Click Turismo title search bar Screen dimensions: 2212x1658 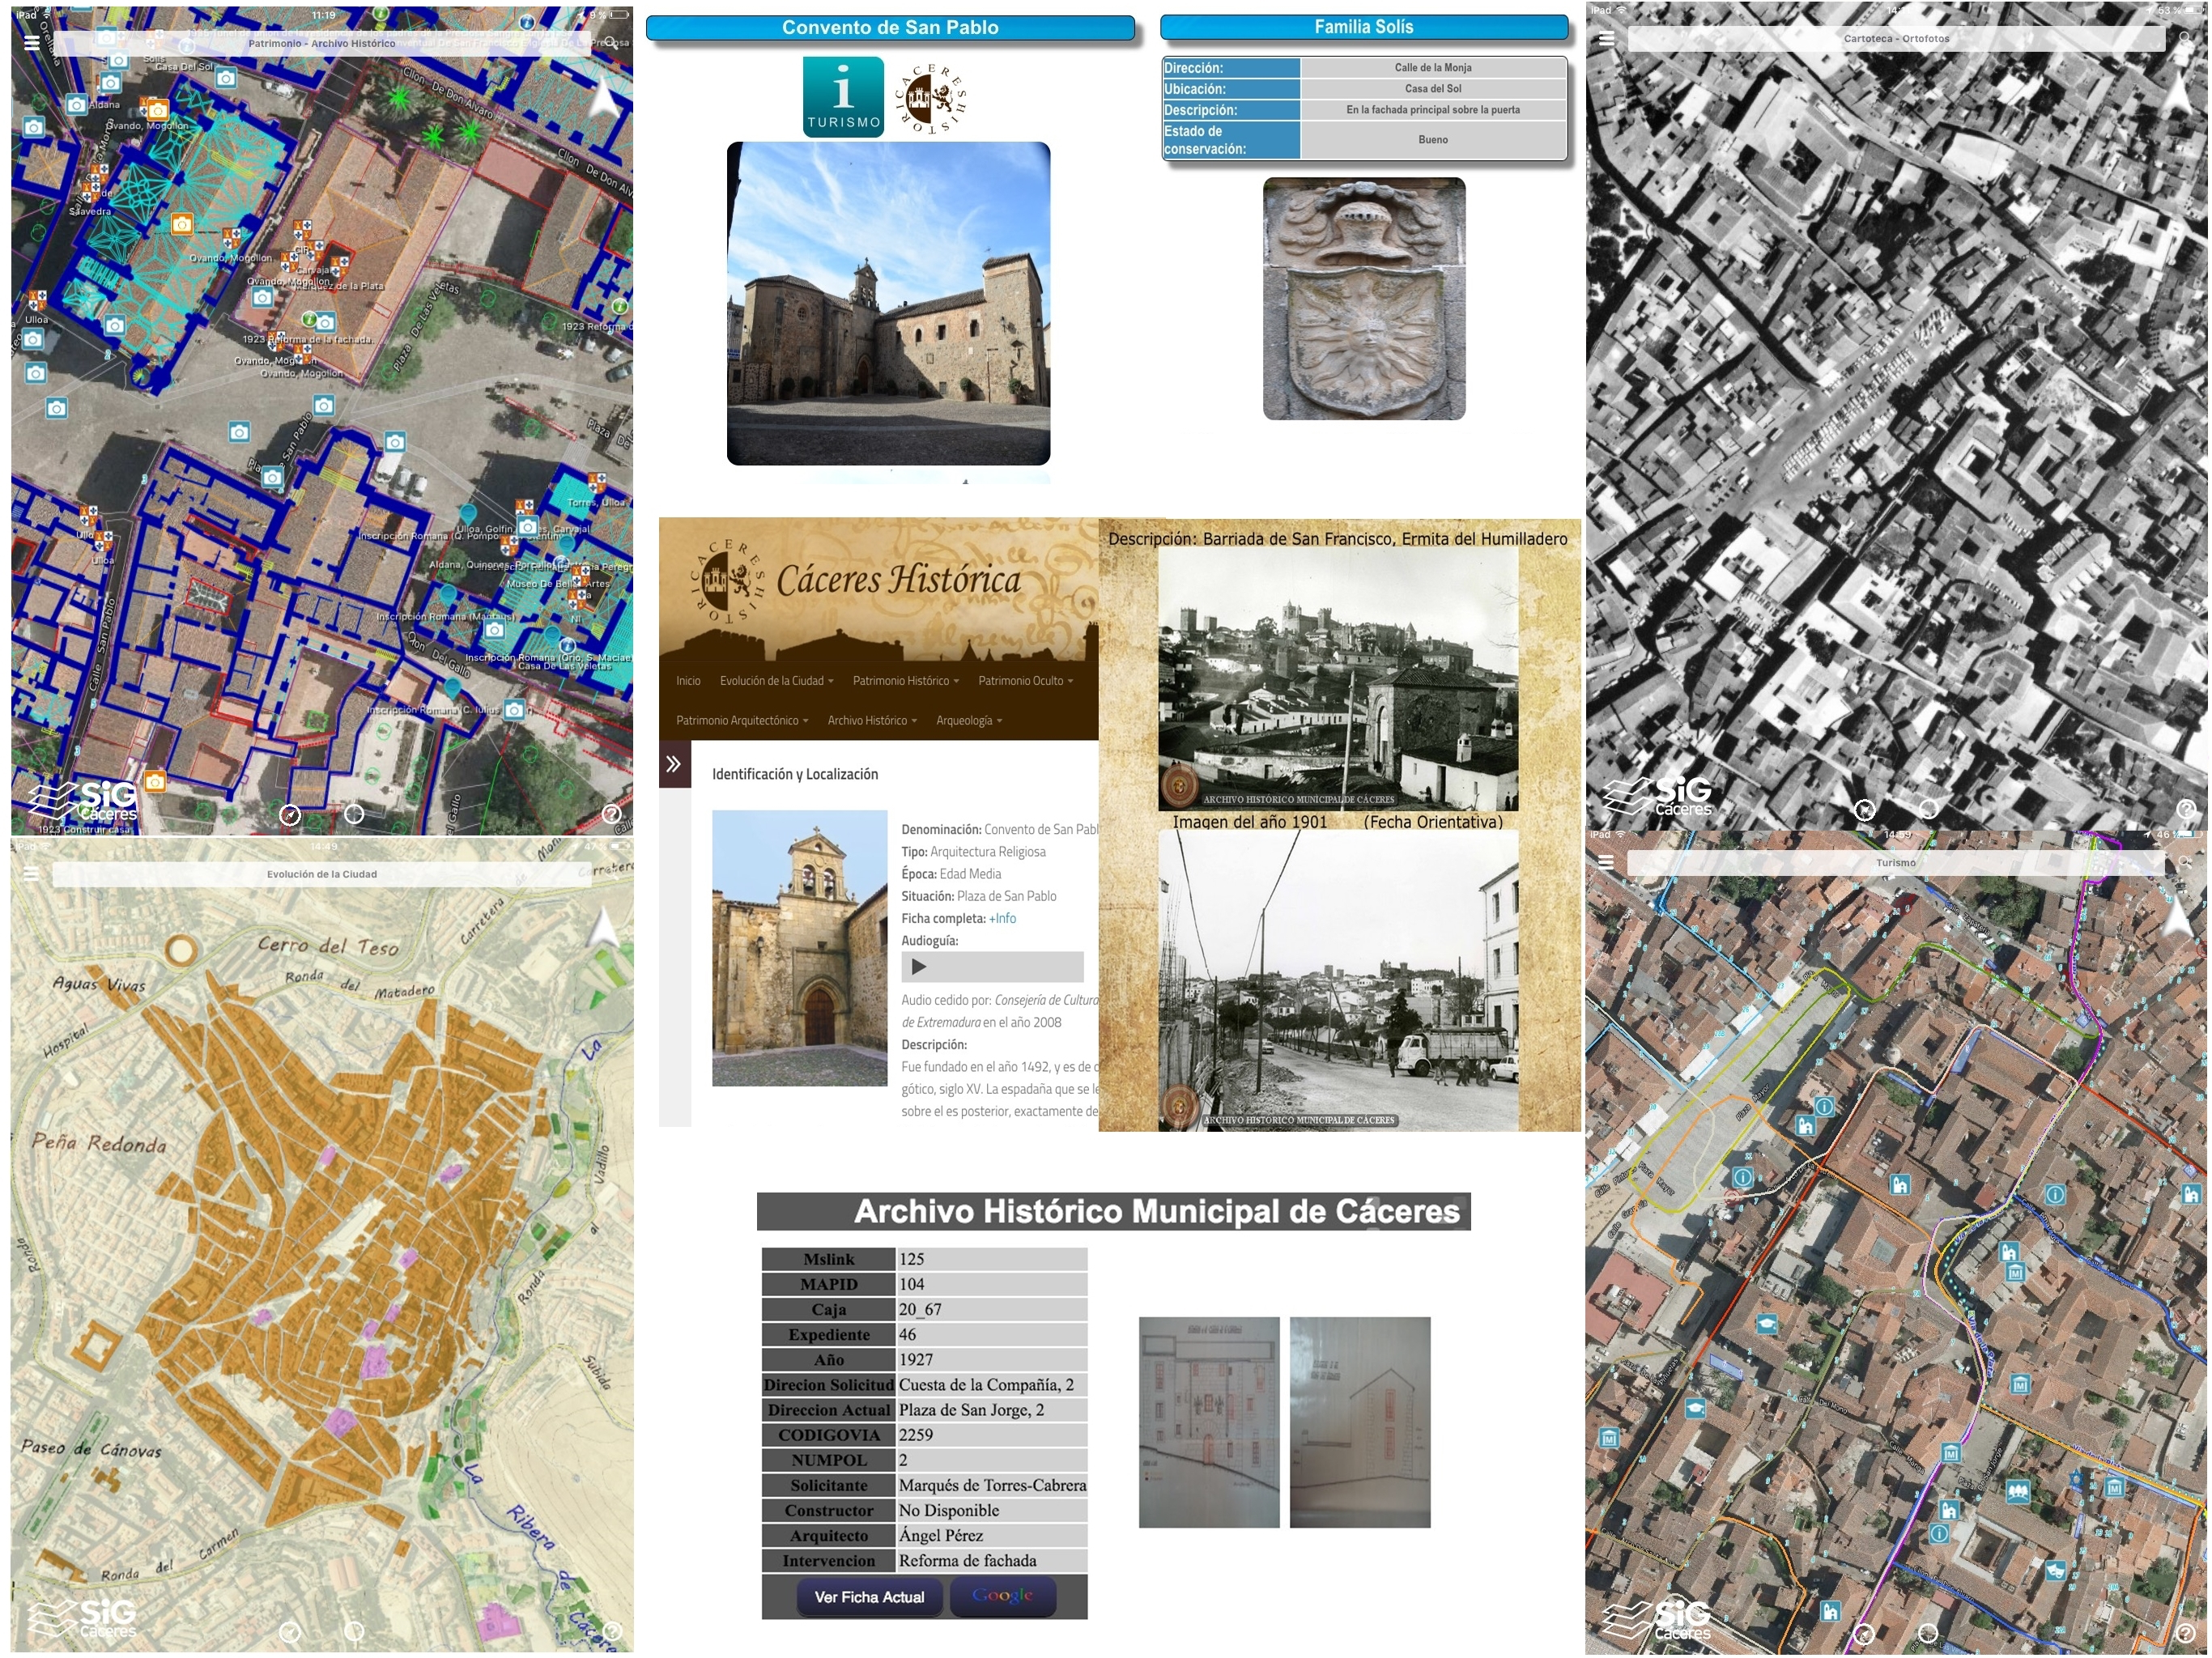click(x=1895, y=862)
